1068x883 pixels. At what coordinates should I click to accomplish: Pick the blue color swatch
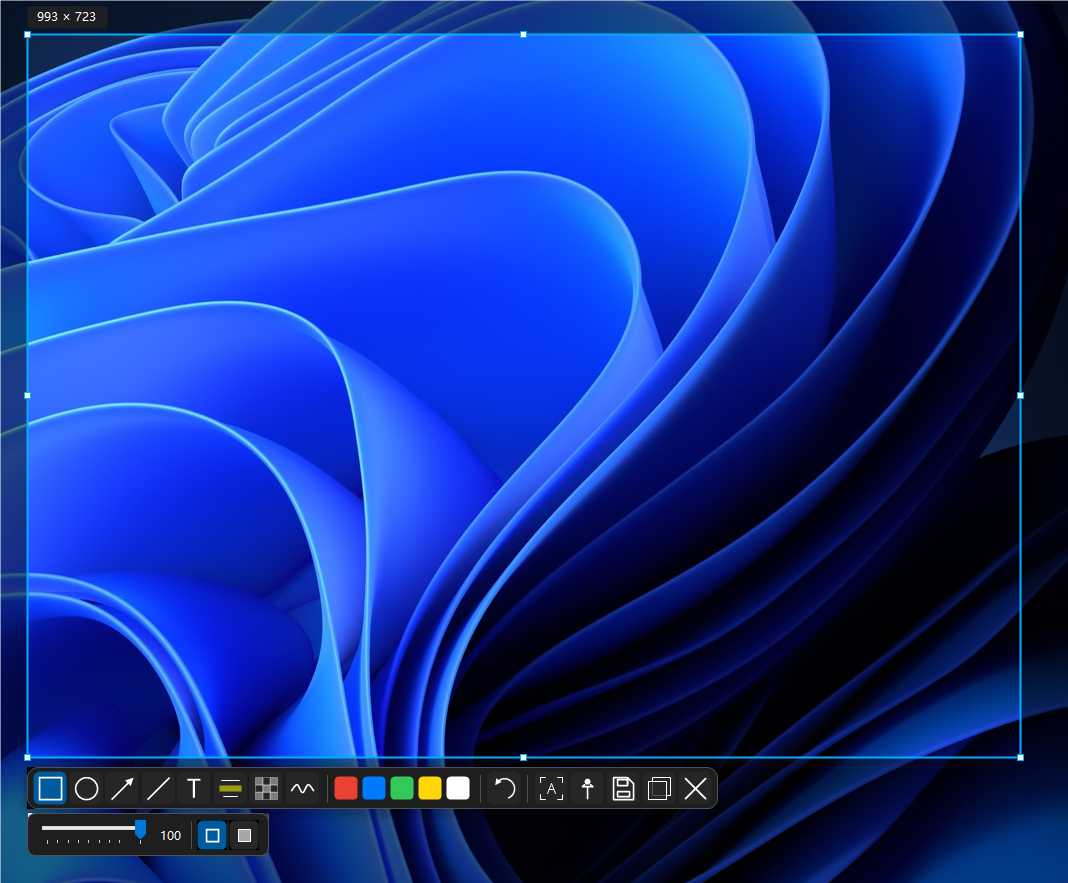374,788
